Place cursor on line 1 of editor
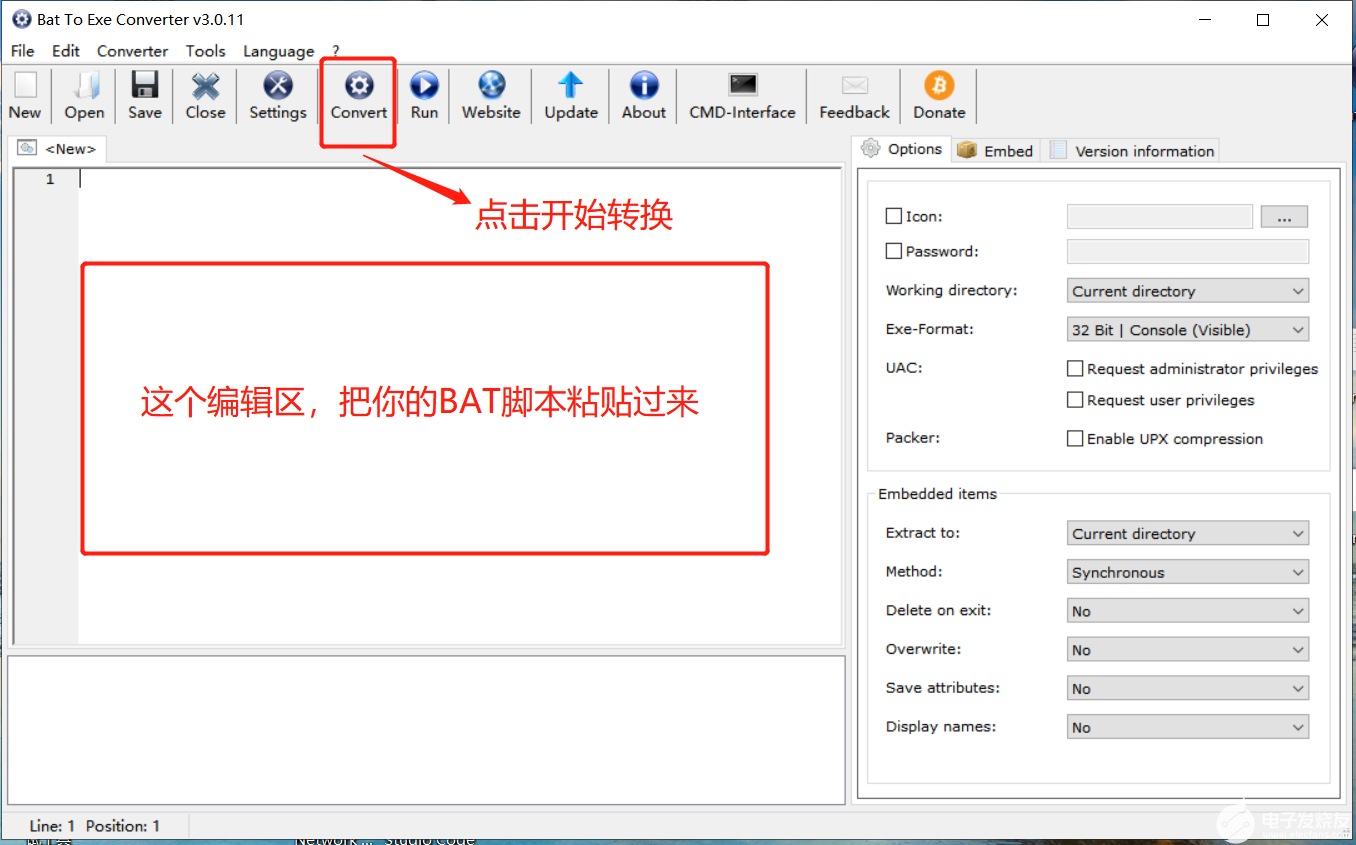Image resolution: width=1356 pixels, height=845 pixels. coord(460,180)
